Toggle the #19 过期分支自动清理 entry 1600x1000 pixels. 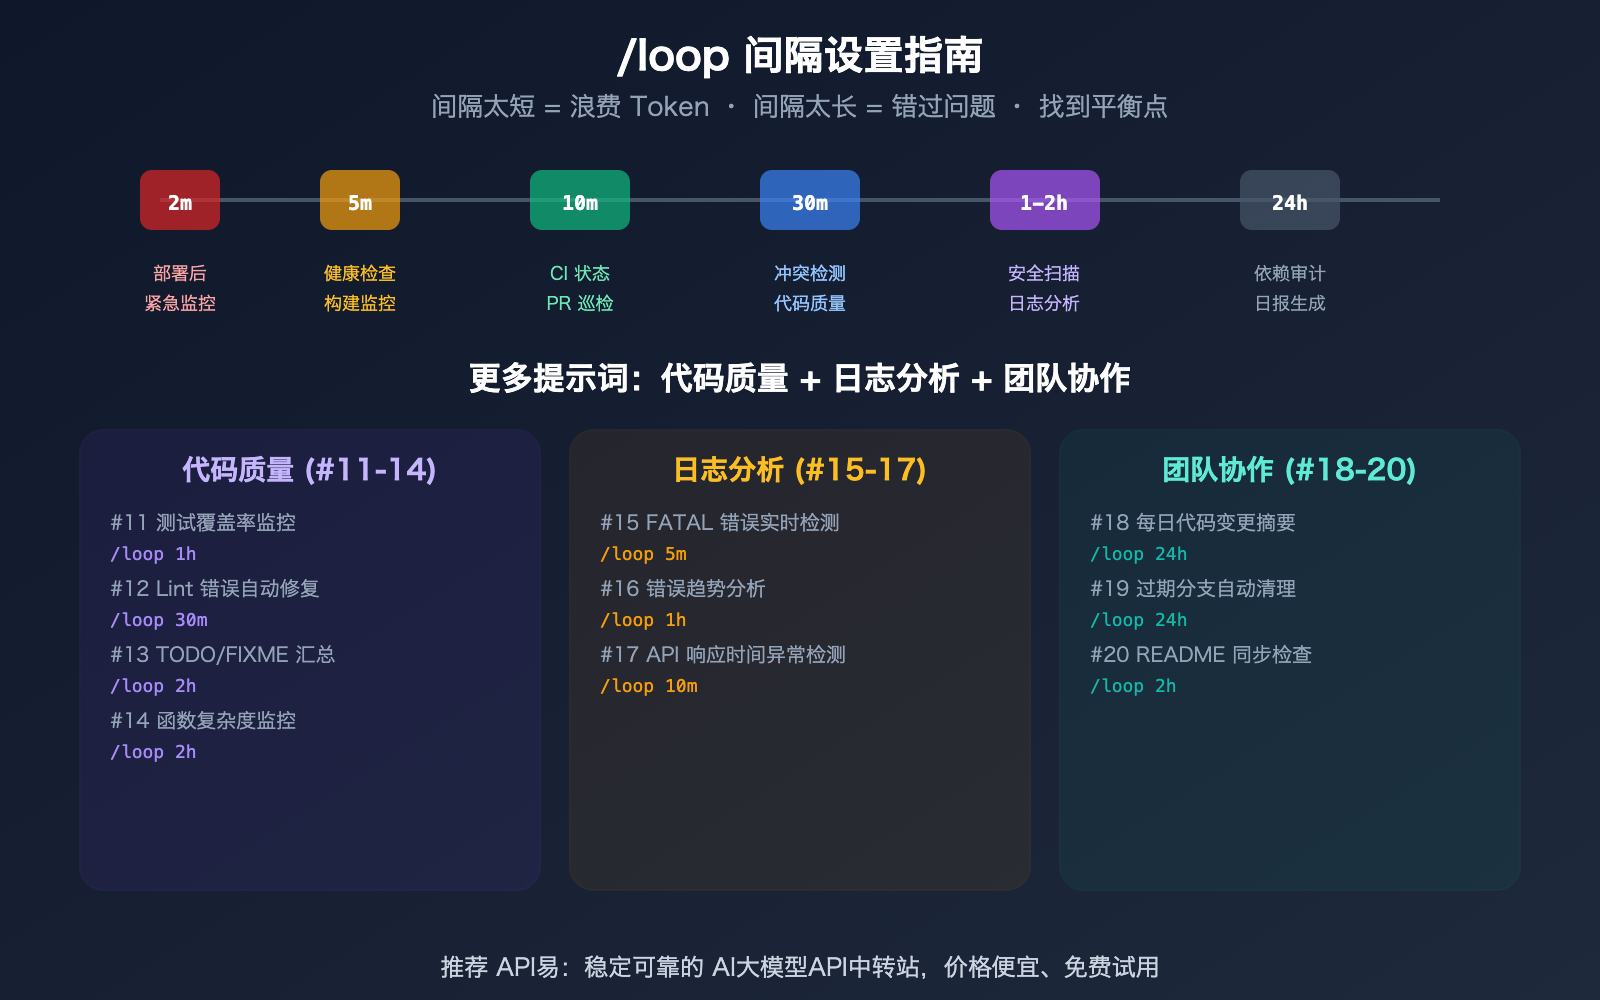1193,589
